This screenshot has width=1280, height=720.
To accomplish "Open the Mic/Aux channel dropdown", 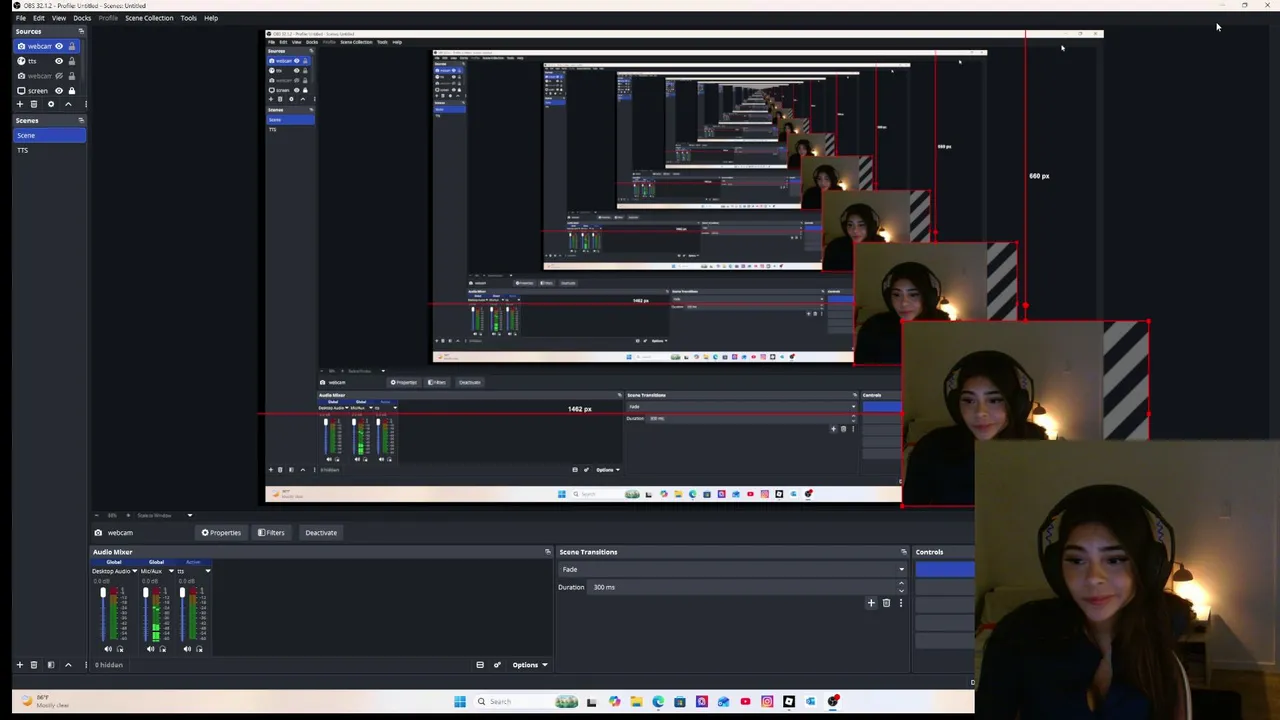I will (x=171, y=571).
